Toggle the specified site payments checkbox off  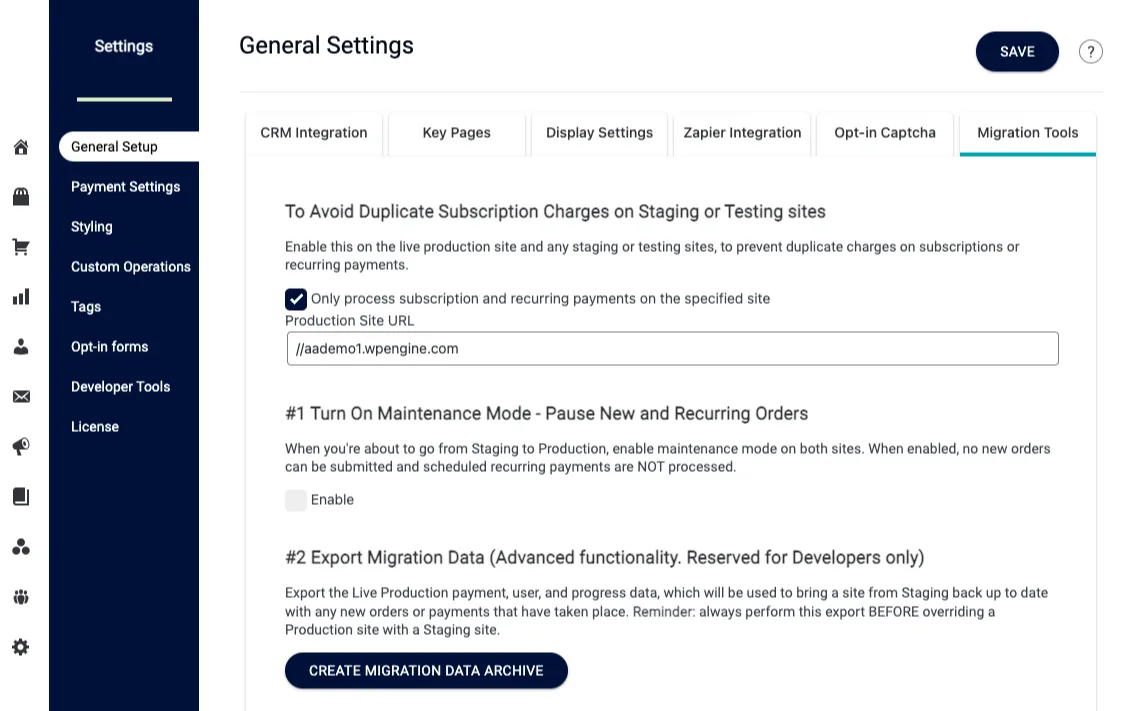pos(296,298)
